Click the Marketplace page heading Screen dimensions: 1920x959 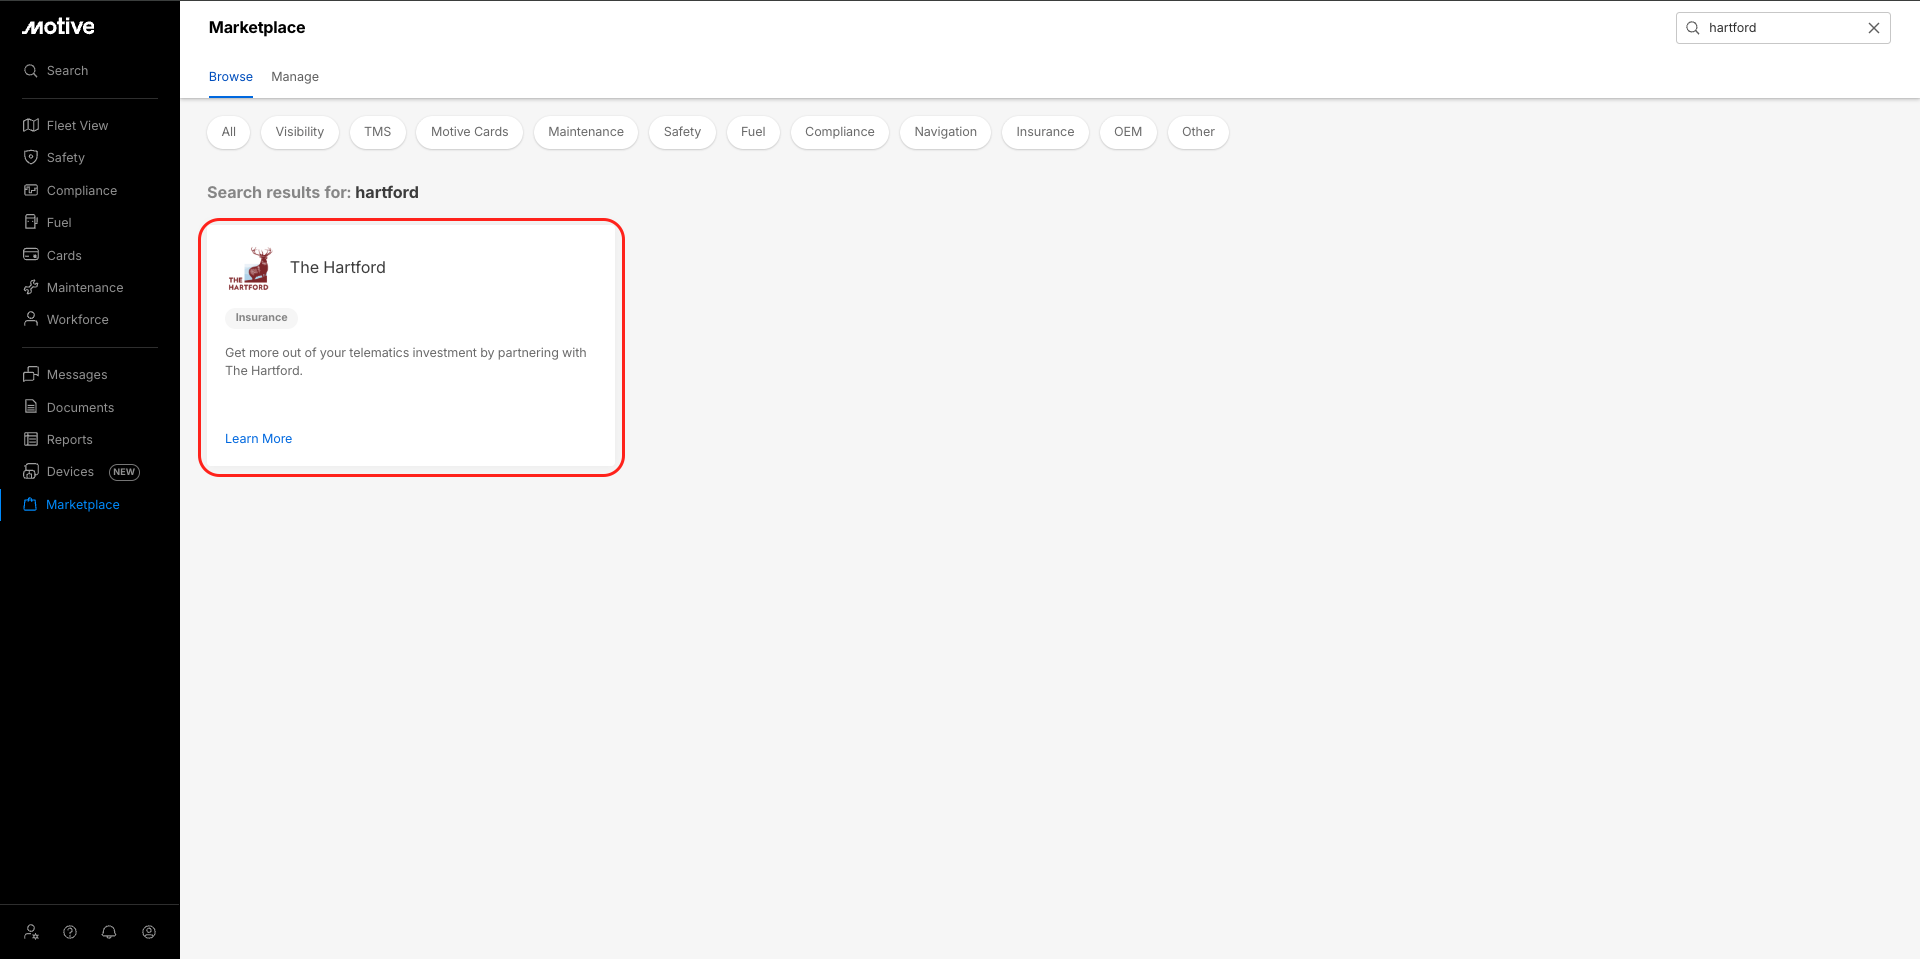pyautogui.click(x=257, y=28)
